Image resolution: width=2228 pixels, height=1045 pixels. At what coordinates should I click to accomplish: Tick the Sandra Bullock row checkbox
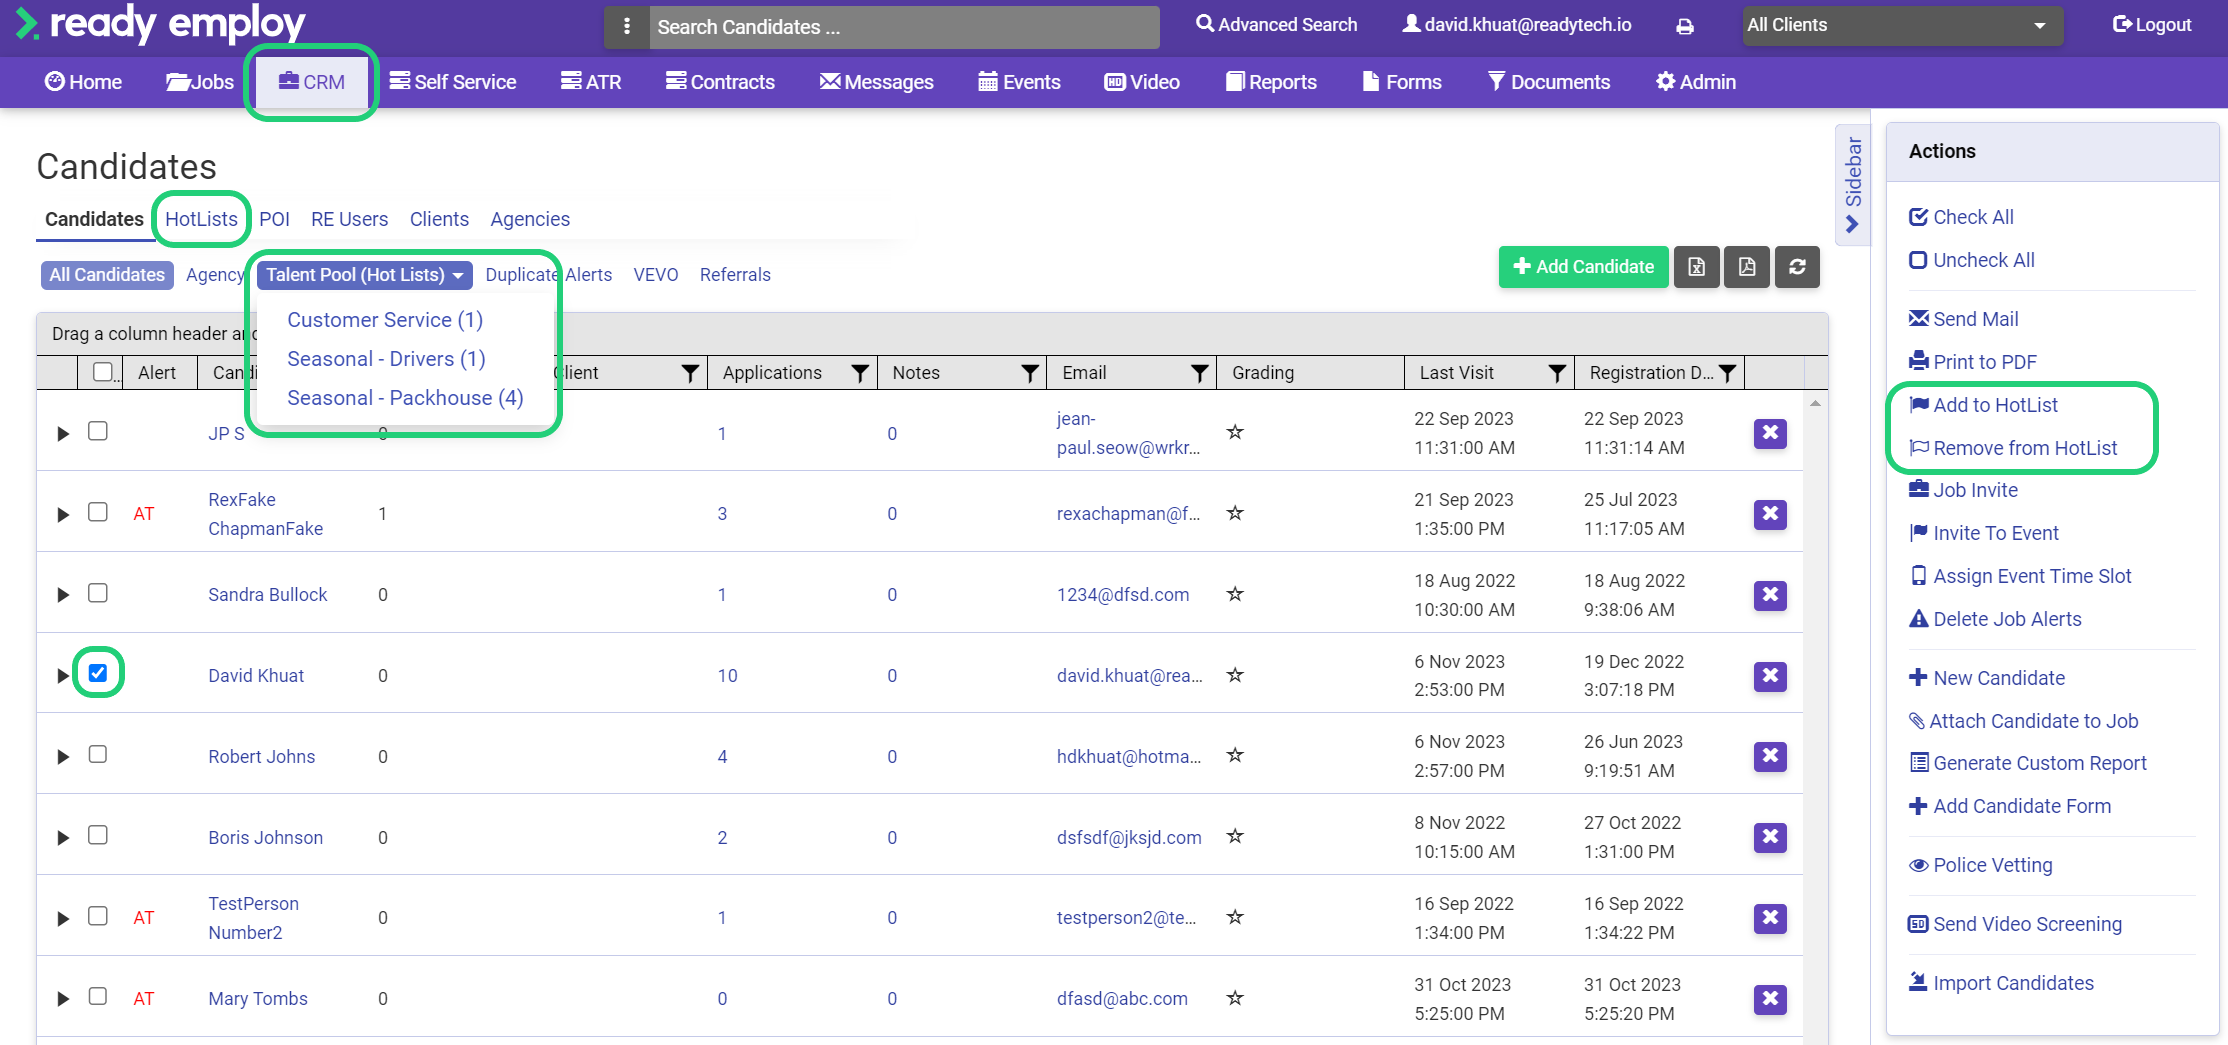pyautogui.click(x=98, y=593)
